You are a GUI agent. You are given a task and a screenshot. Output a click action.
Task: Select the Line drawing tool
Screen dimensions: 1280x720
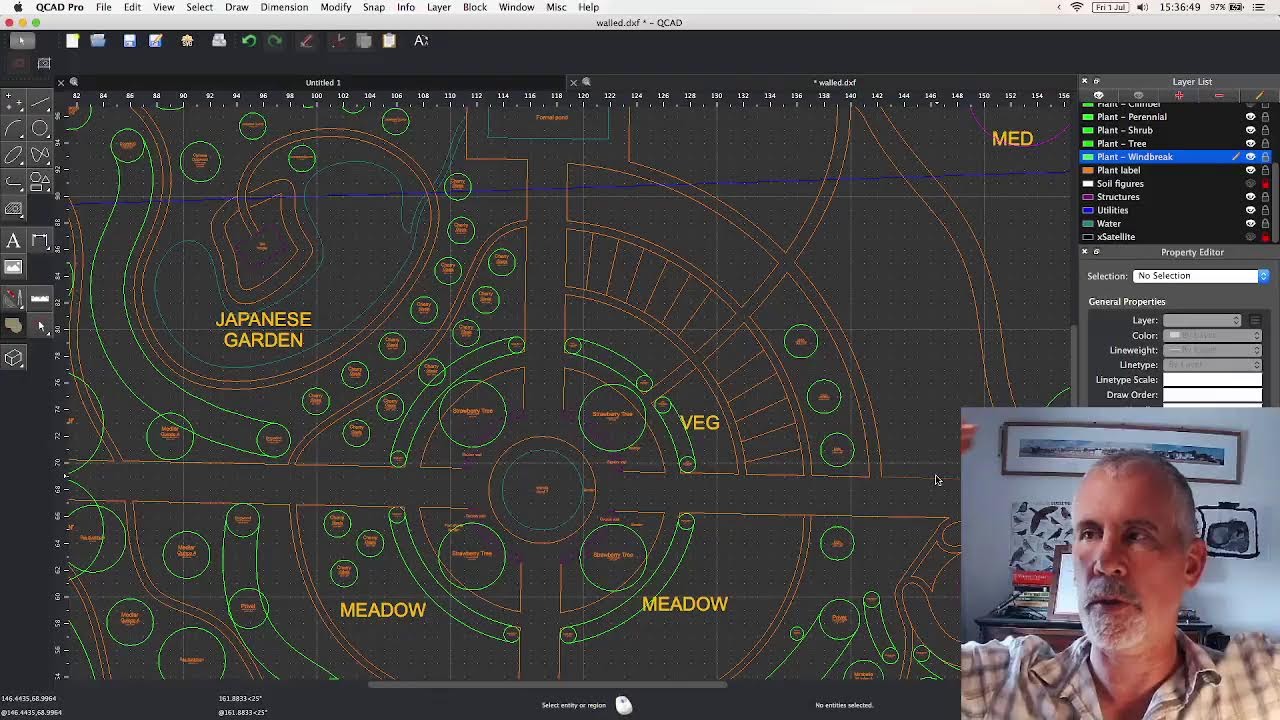click(40, 102)
